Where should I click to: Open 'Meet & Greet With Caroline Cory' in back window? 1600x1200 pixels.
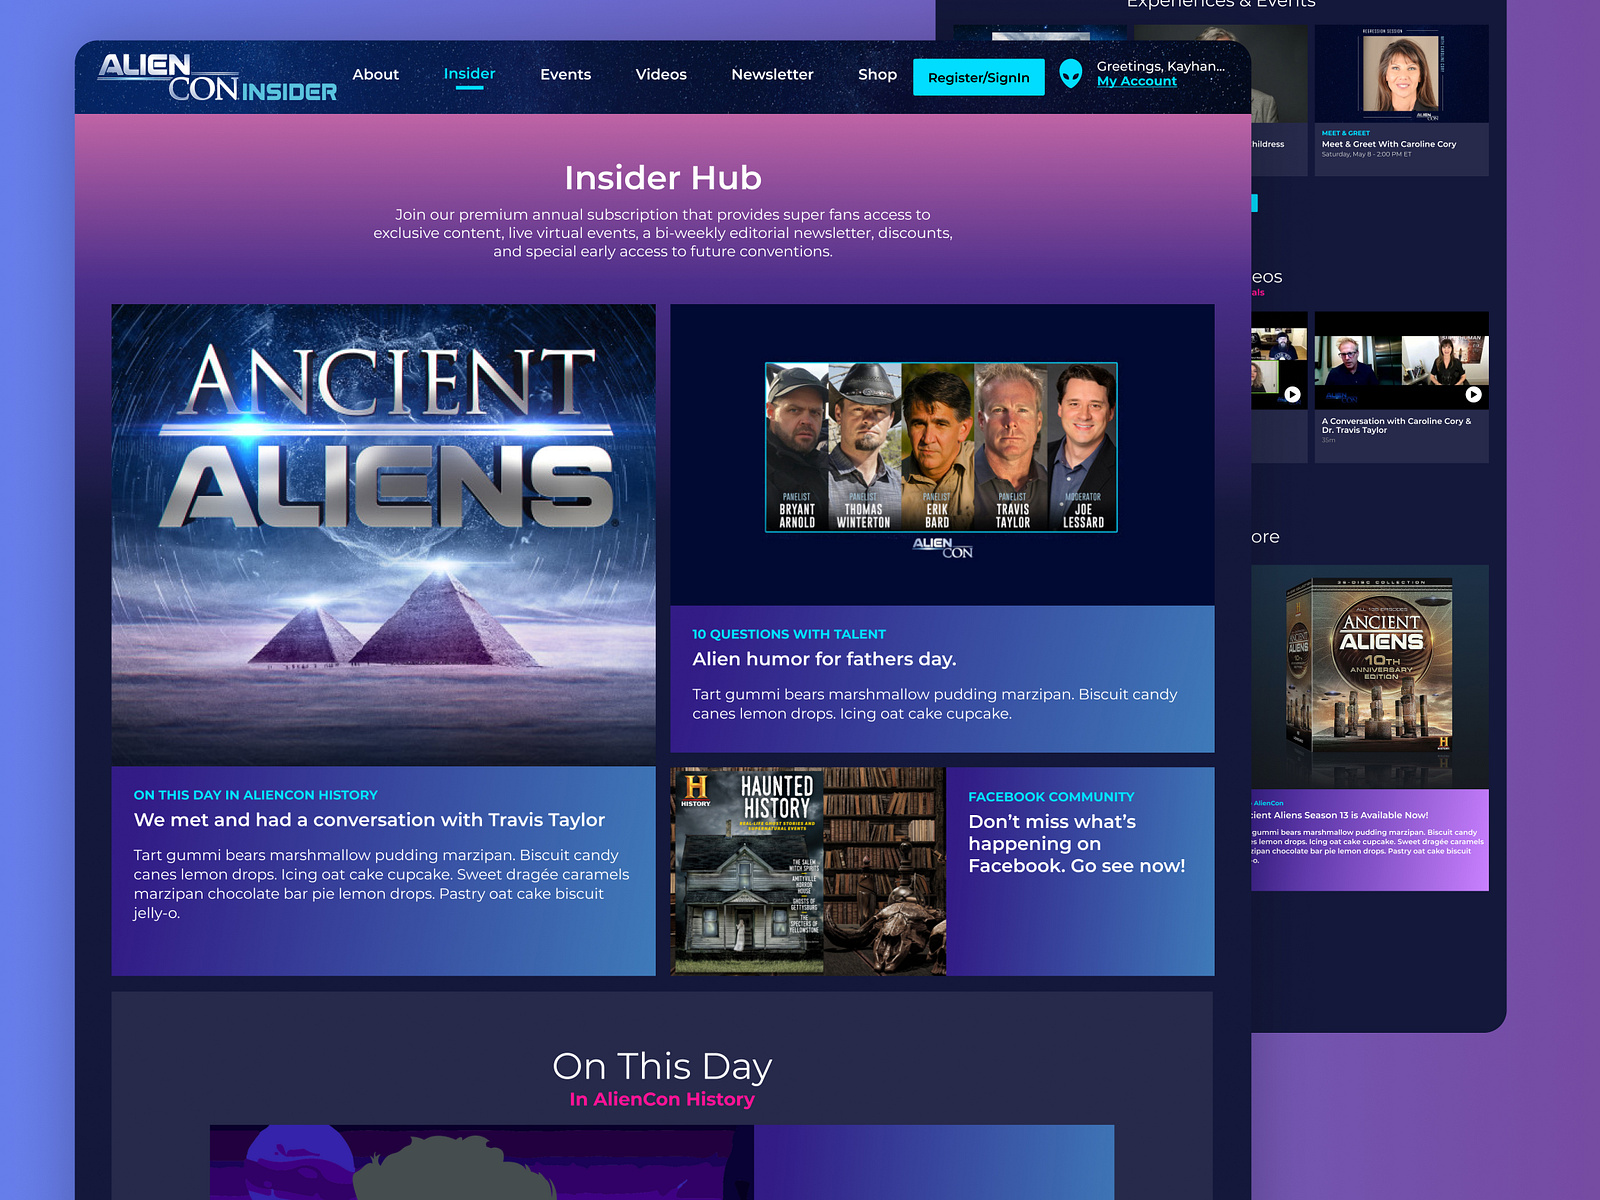(1389, 144)
